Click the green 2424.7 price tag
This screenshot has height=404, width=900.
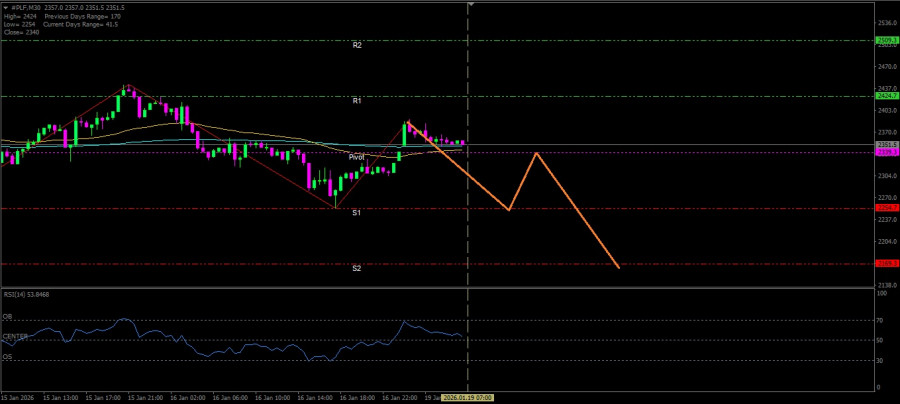[887, 96]
